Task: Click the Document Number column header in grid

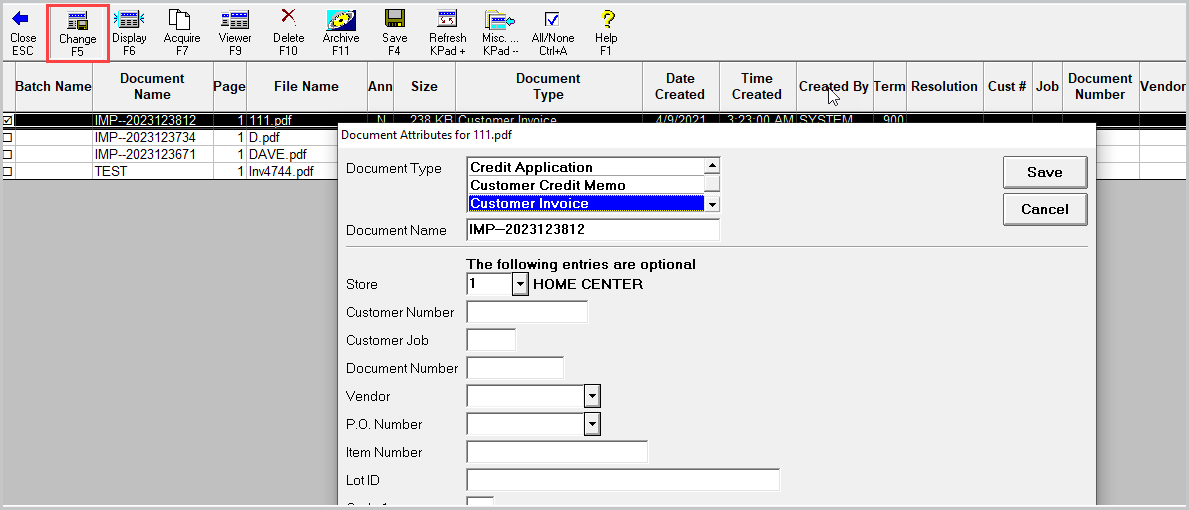Action: pos(1100,86)
